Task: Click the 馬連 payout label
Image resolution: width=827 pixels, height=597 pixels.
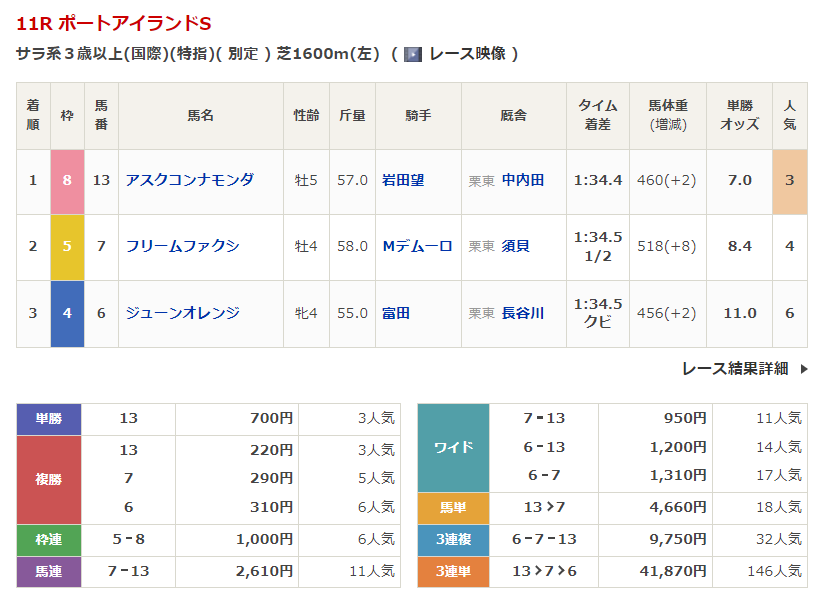Action: tap(49, 571)
